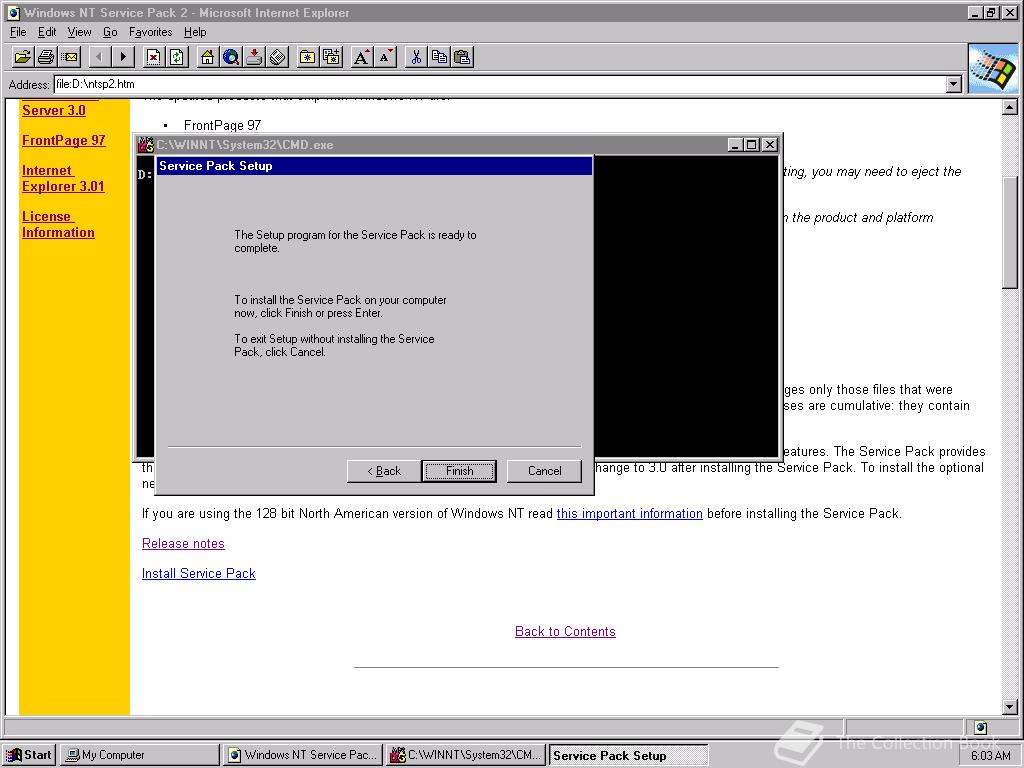This screenshot has height=768, width=1024.
Task: Click the Open file toolbar icon
Action: pyautogui.click(x=22, y=57)
